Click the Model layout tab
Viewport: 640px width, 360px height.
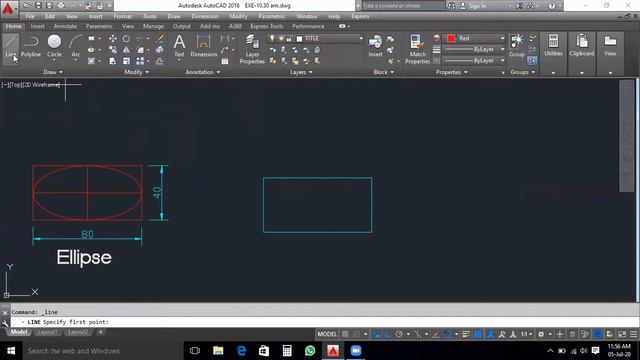coord(19,332)
